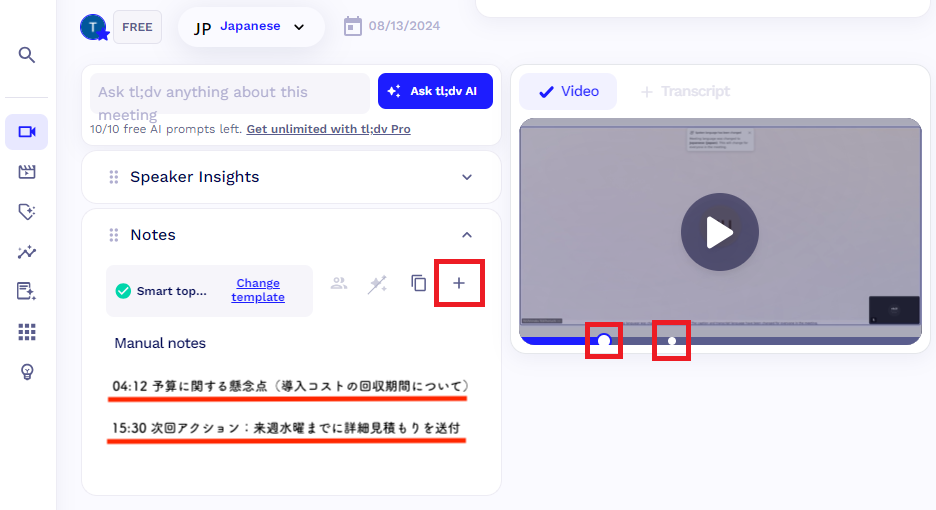Collapse the Notes section
Screen dimensions: 936x510
(x=466, y=235)
